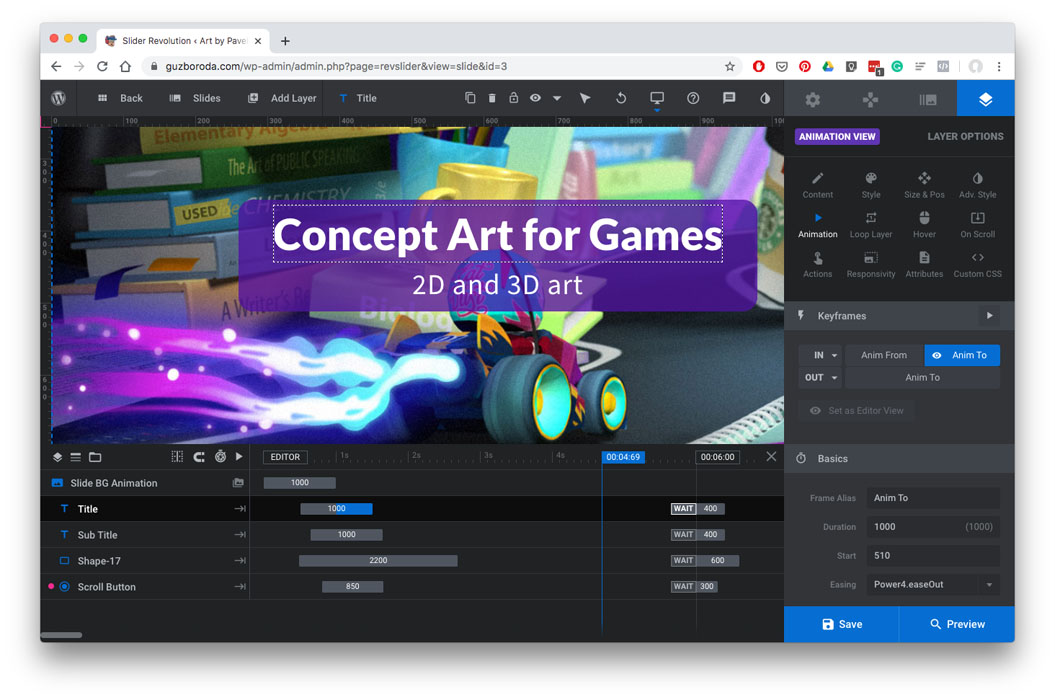Open the Animation layer option
Viewport: 1055px width, 700px height.
817,225
